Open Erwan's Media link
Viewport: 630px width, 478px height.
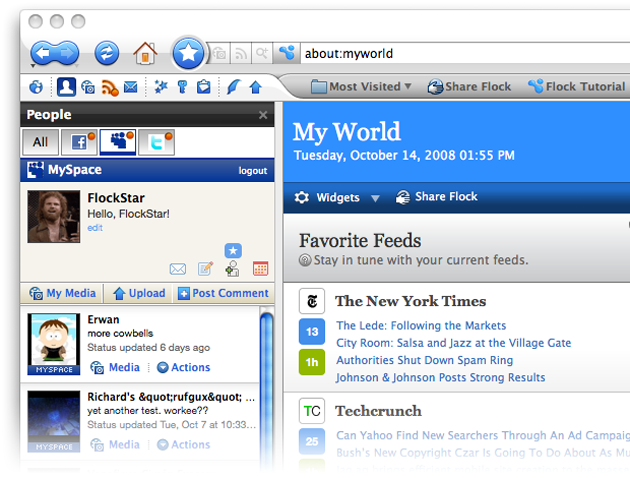pyautogui.click(x=115, y=368)
